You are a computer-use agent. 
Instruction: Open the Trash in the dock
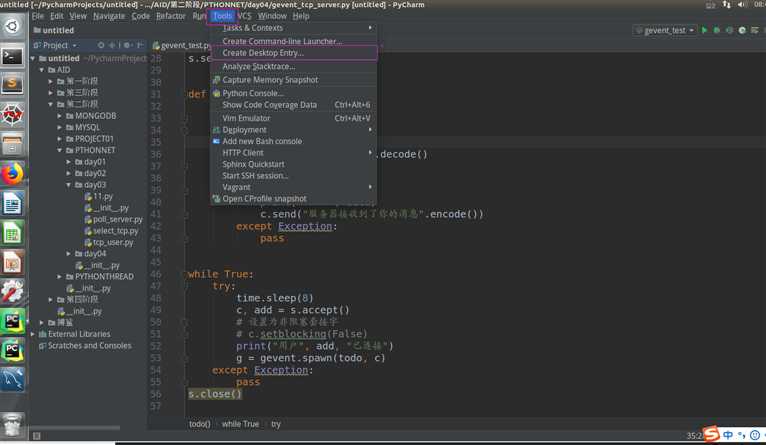[12, 424]
